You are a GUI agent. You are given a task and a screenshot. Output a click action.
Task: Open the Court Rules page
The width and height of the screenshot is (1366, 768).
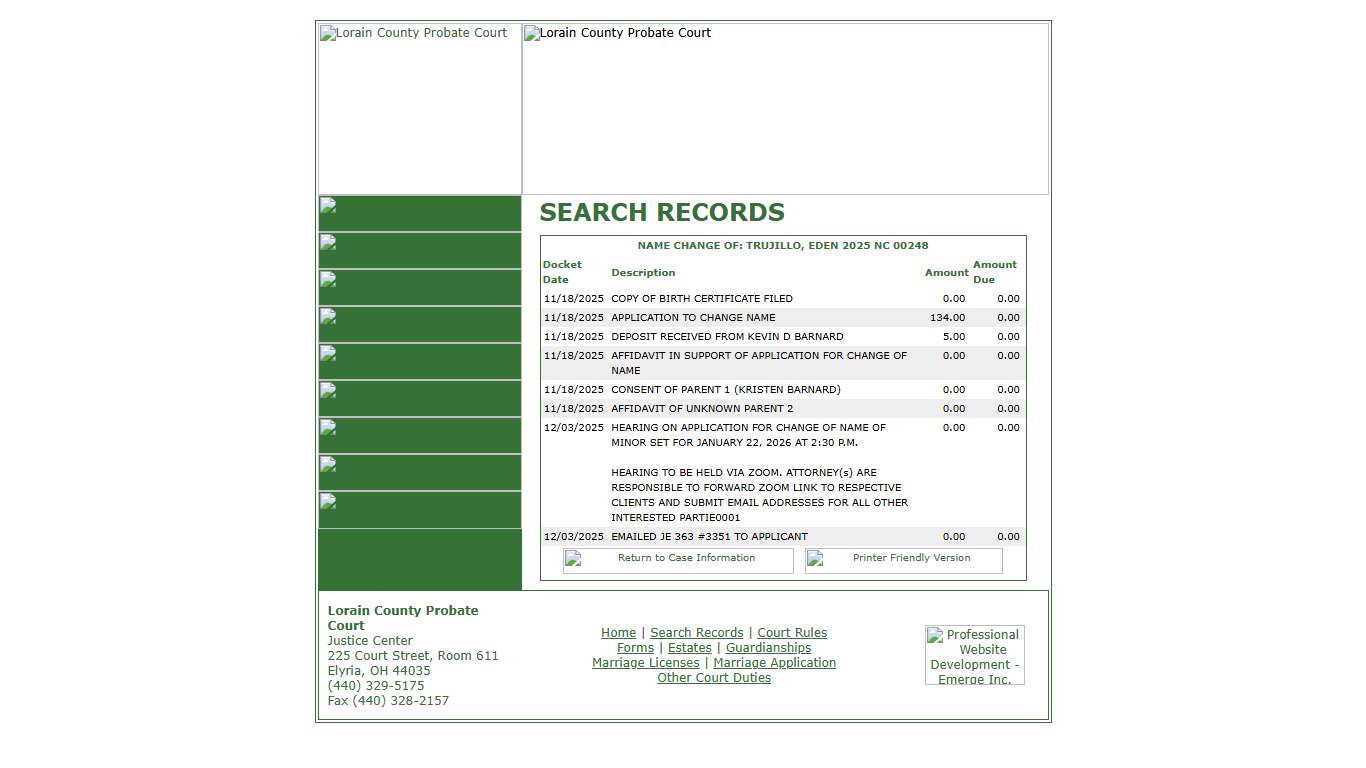(x=792, y=632)
